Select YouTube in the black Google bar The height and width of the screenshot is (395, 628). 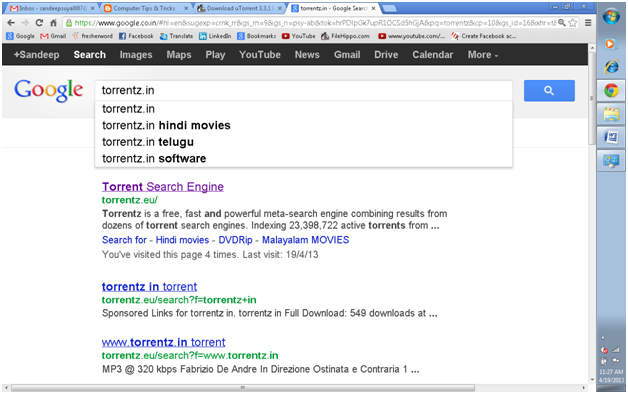point(260,55)
